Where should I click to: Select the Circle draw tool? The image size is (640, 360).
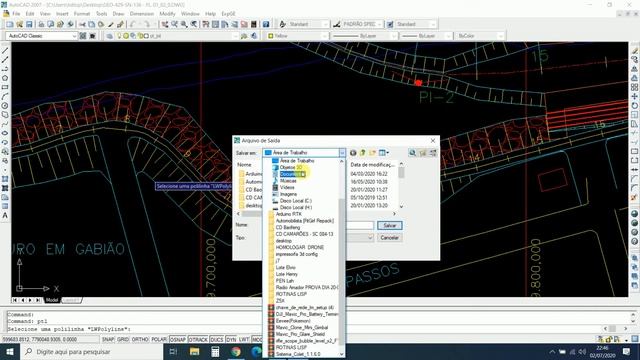point(5,106)
